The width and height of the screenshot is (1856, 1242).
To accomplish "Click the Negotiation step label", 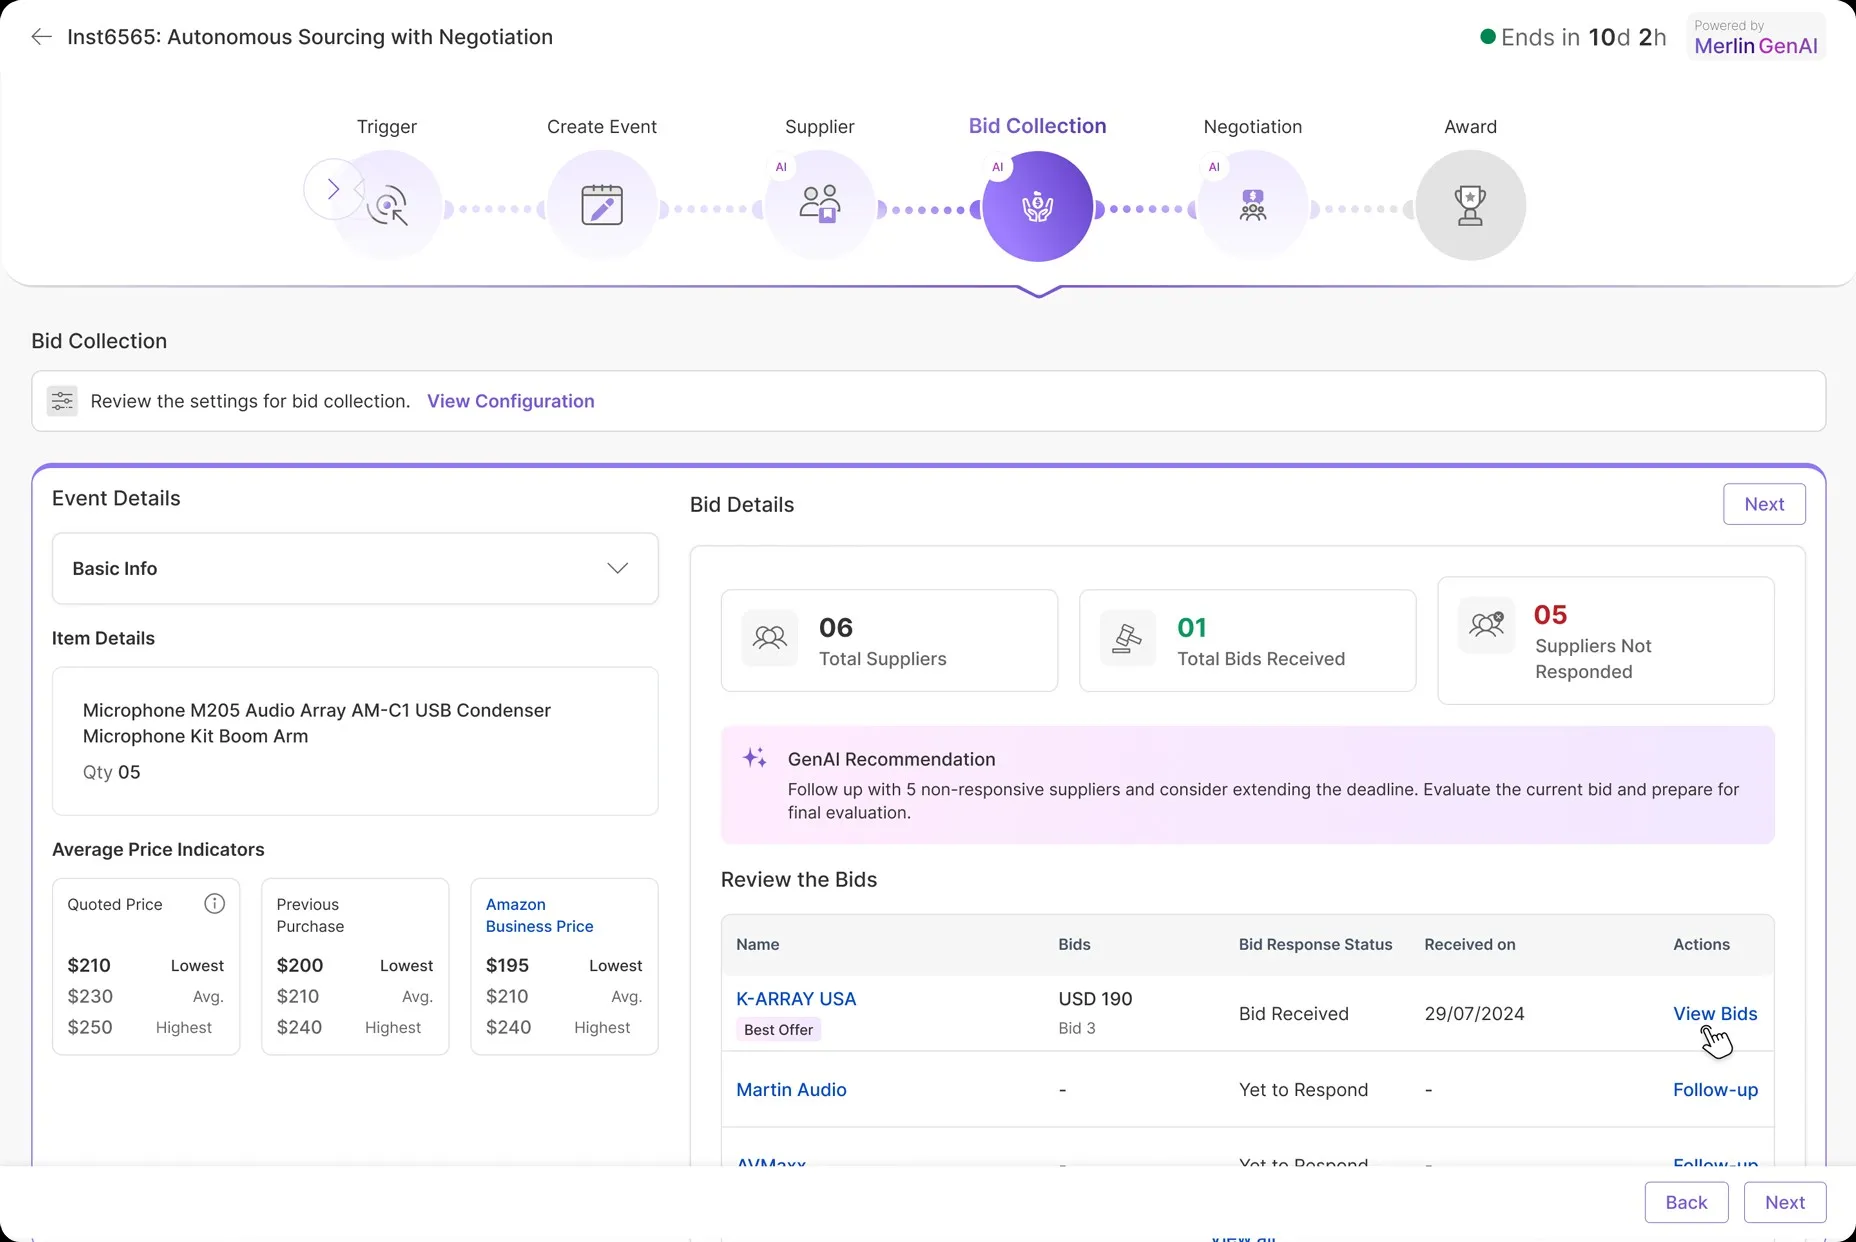I will pos(1252,127).
